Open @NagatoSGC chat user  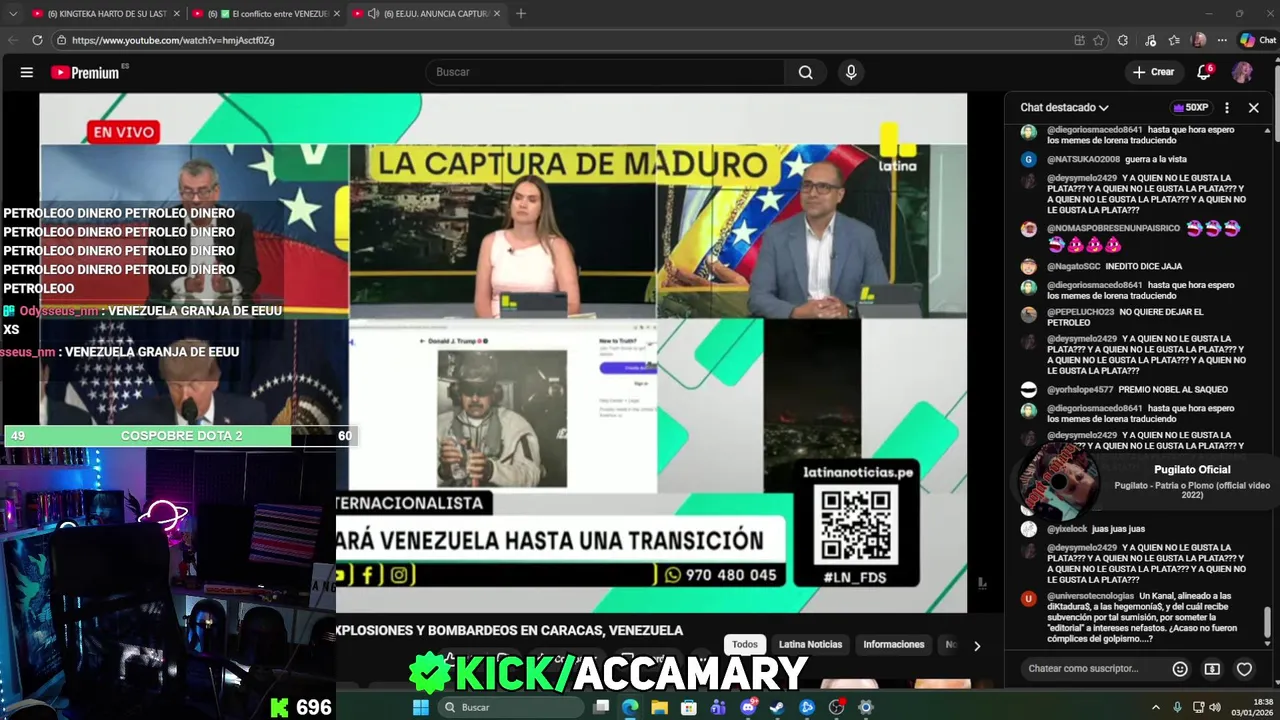[x=1072, y=266]
